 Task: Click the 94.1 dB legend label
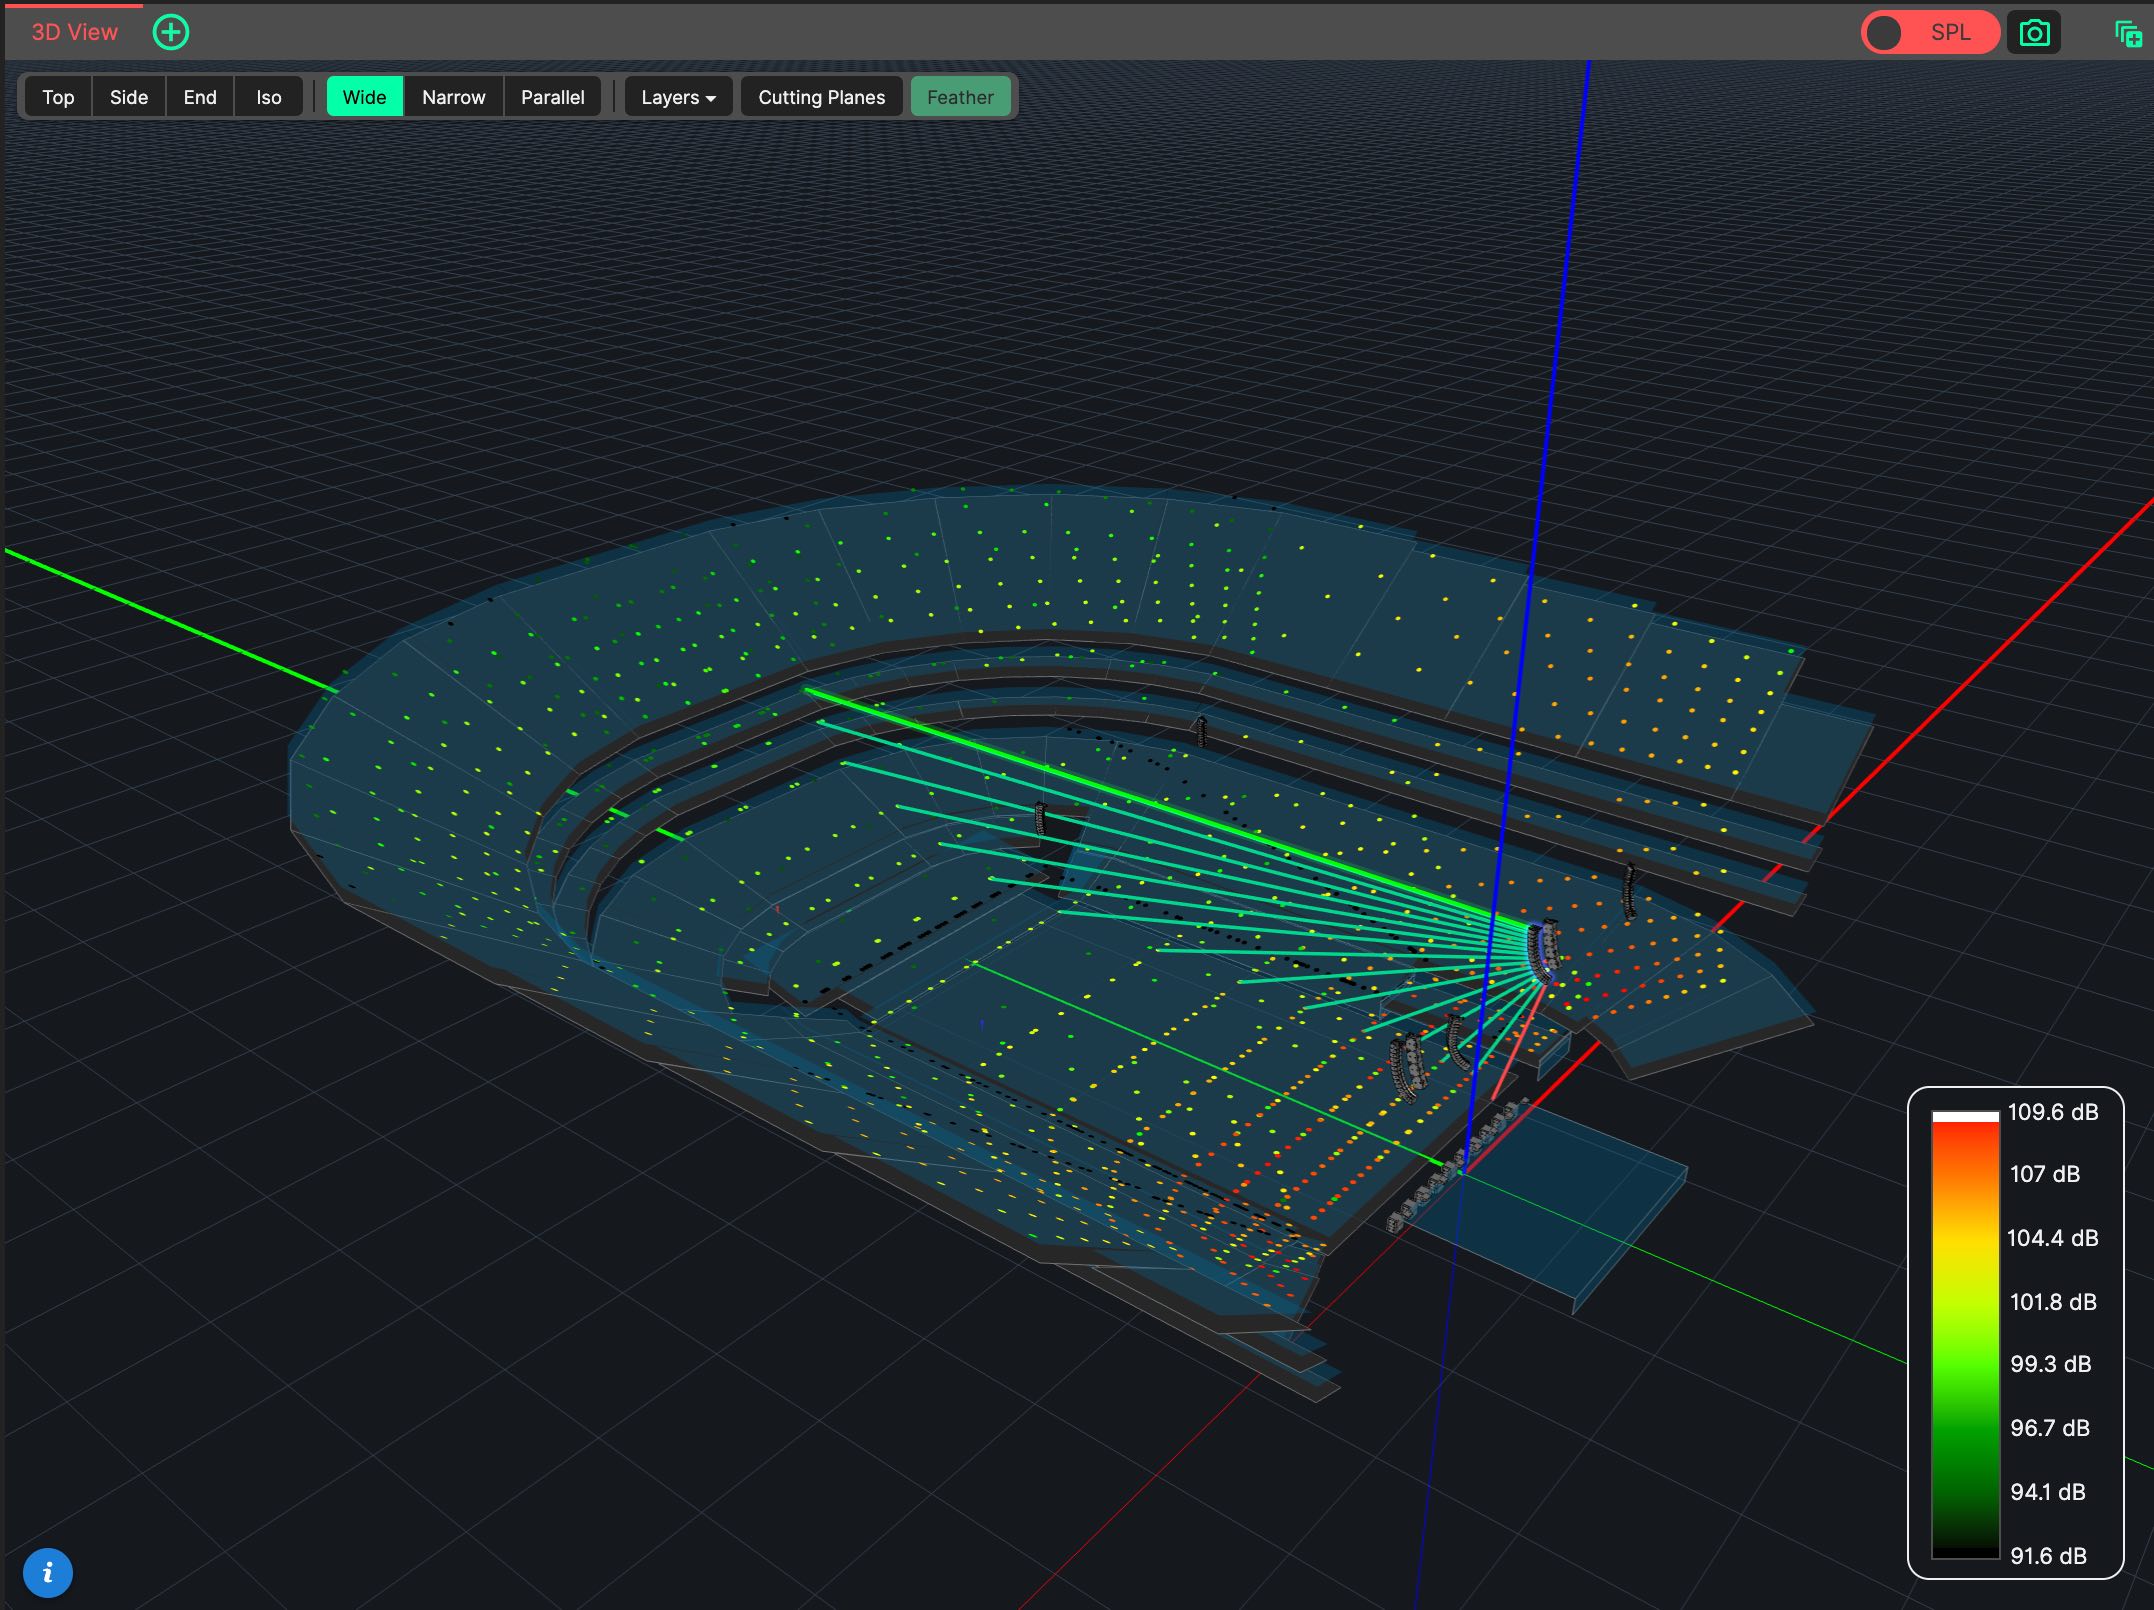(x=2048, y=1492)
